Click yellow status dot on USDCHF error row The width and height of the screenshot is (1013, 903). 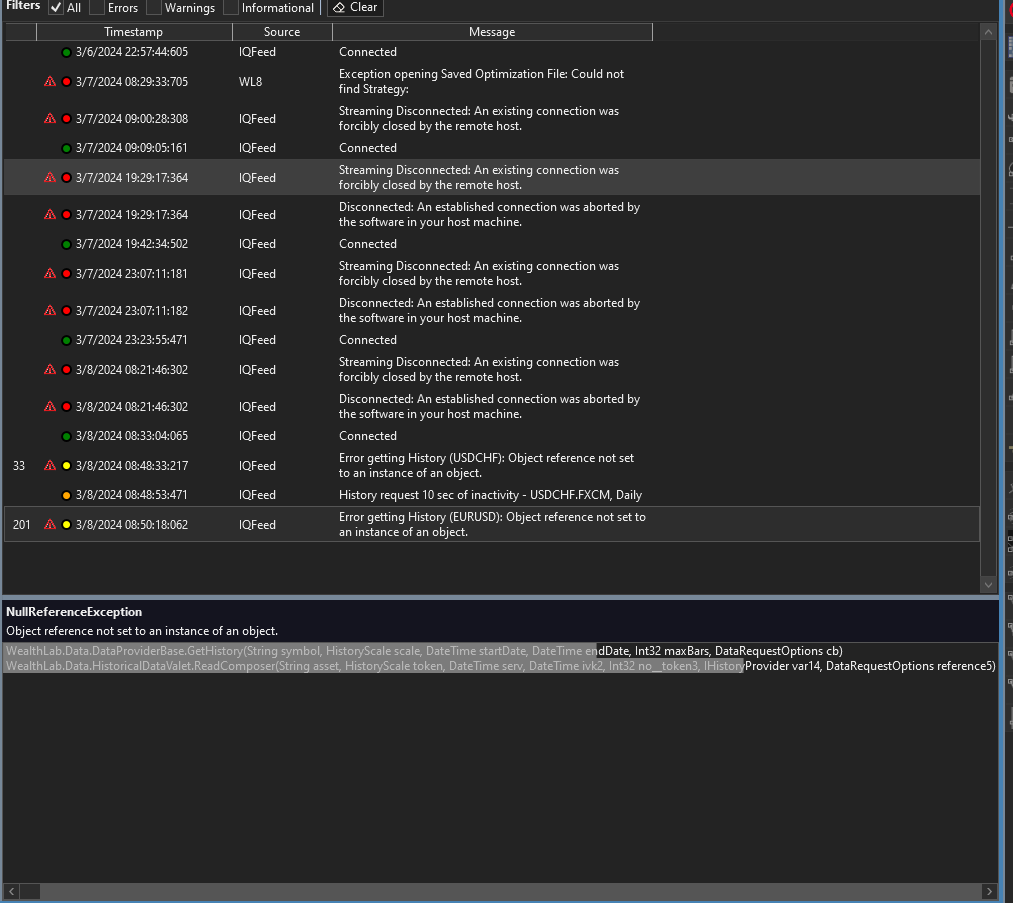click(66, 466)
